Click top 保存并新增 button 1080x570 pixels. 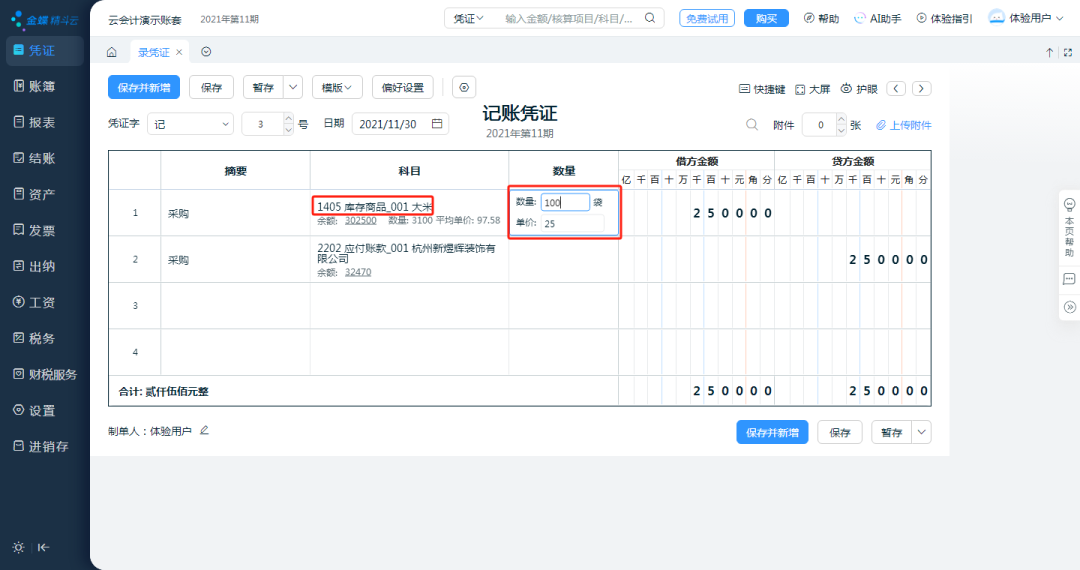click(144, 87)
